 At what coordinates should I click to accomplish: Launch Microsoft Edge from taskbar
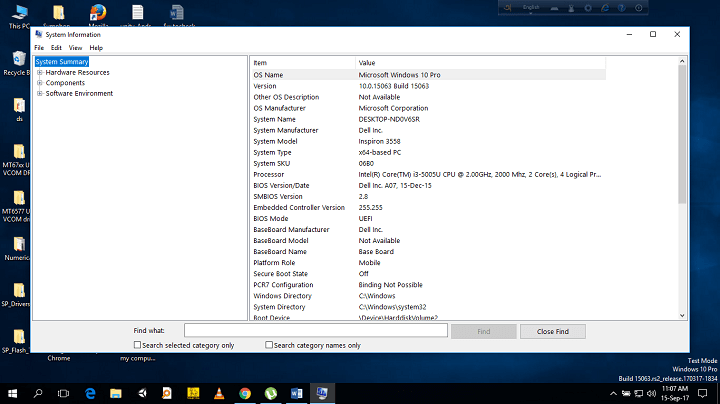(x=90, y=393)
